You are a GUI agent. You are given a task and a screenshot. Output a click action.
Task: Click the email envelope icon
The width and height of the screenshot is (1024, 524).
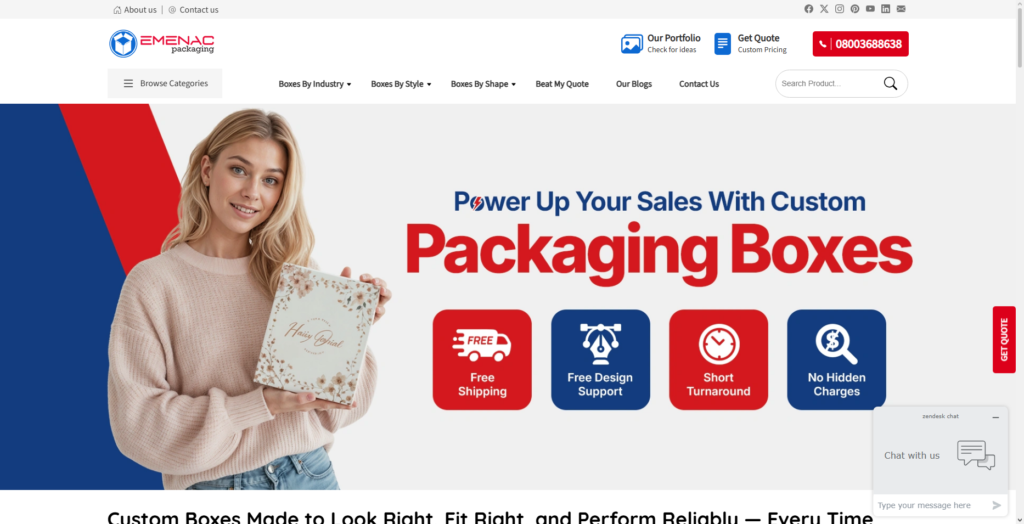901,9
